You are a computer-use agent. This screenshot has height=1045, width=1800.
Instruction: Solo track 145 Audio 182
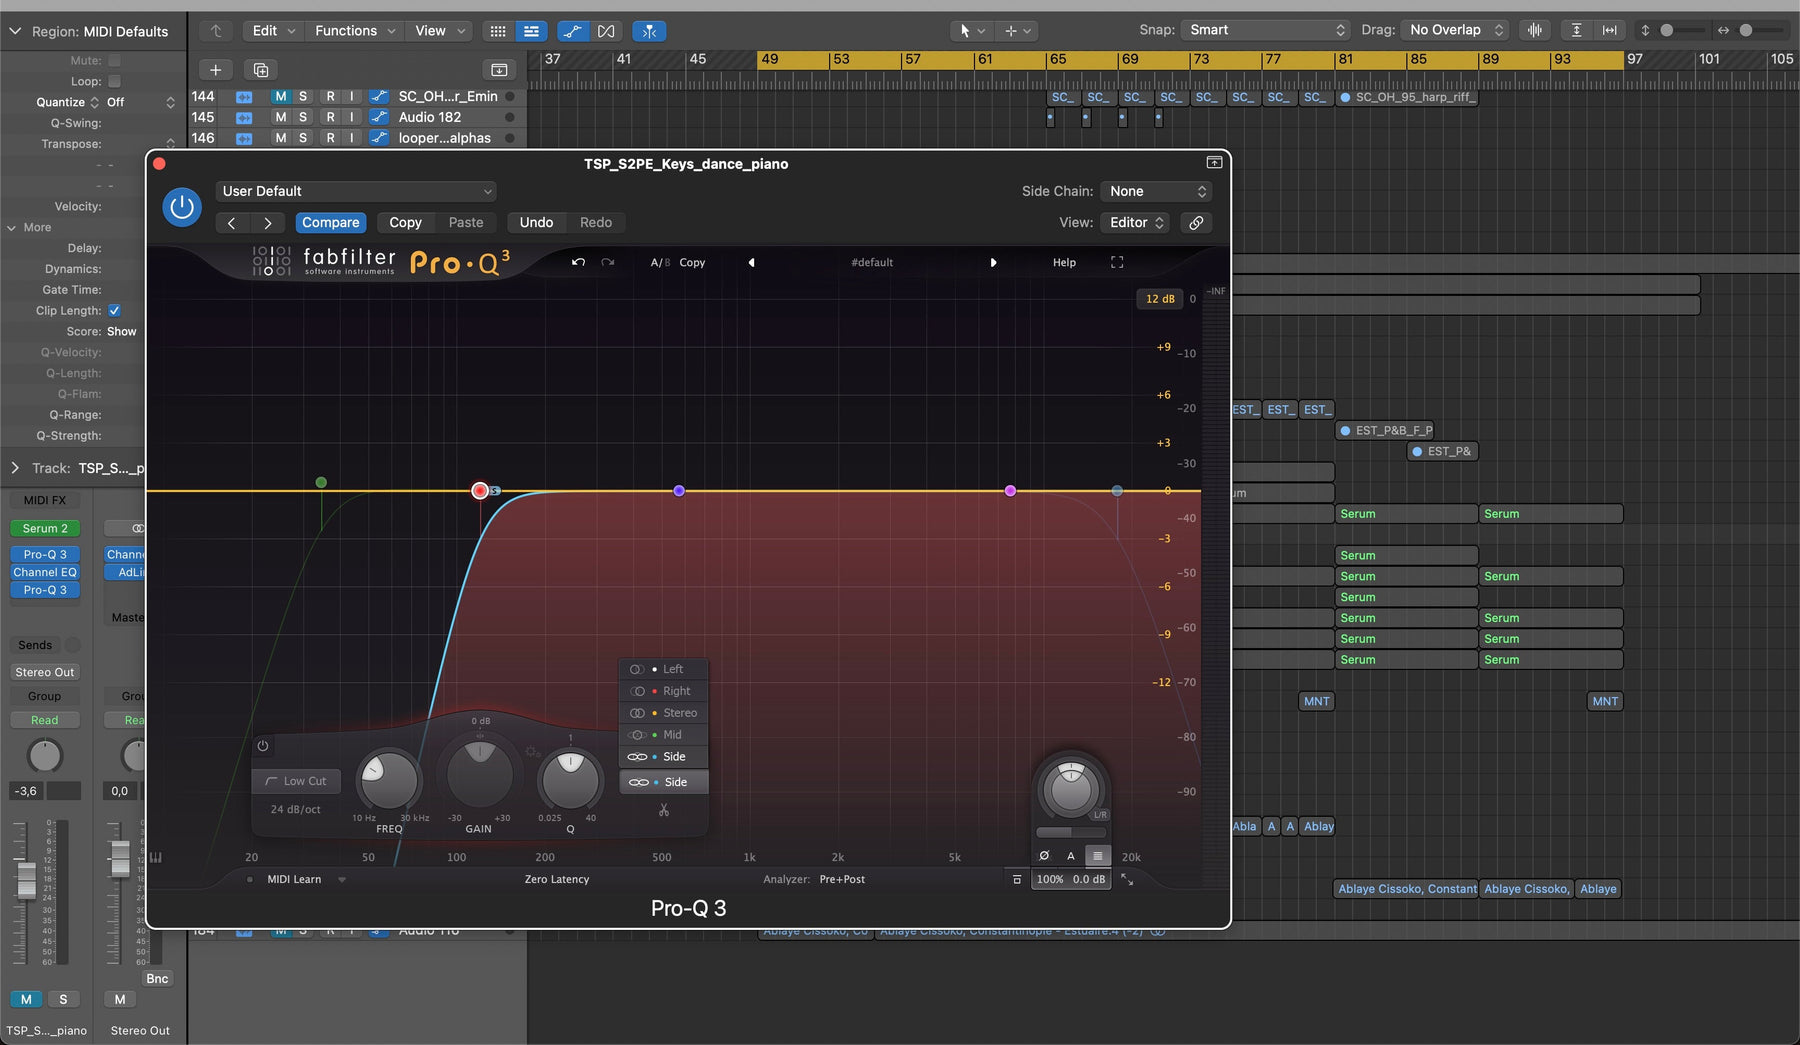click(303, 117)
